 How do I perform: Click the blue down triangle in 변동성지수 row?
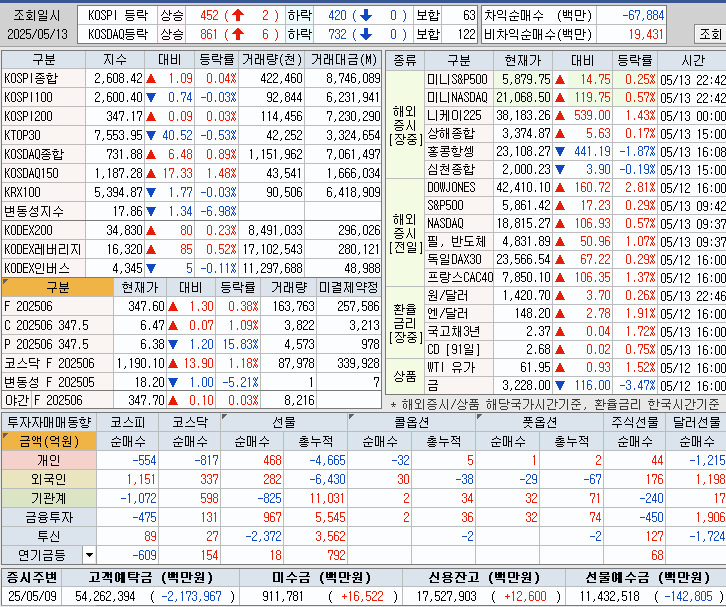151,212
